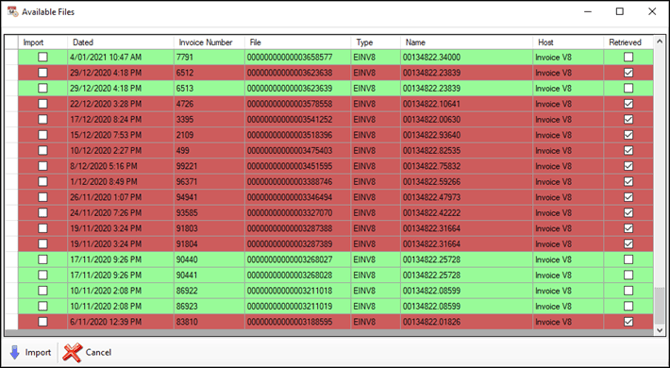The width and height of the screenshot is (670, 368).
Task: Click the Name column header
Action: point(466,42)
